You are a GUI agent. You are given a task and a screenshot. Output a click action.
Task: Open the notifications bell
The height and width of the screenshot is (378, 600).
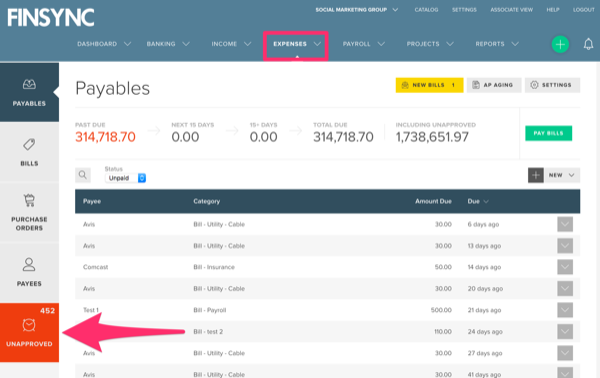pyautogui.click(x=588, y=44)
